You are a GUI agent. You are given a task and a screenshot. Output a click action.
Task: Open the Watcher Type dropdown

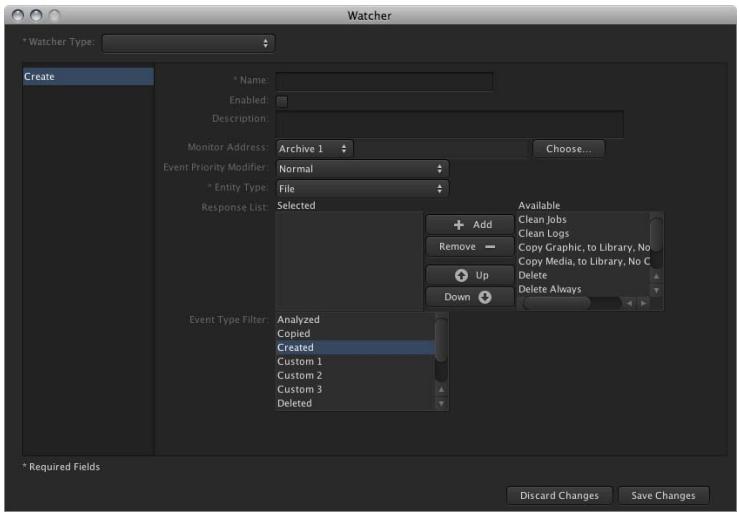(x=188, y=43)
